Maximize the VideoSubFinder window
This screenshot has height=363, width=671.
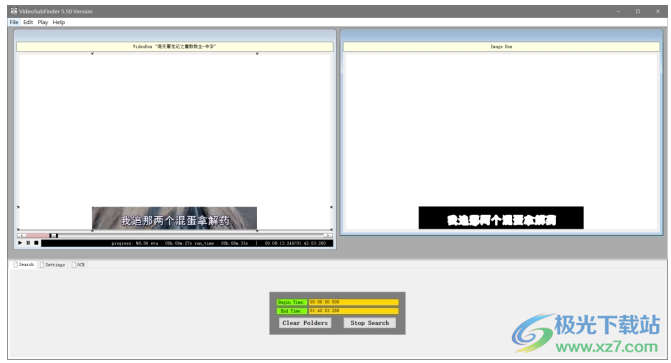(638, 12)
